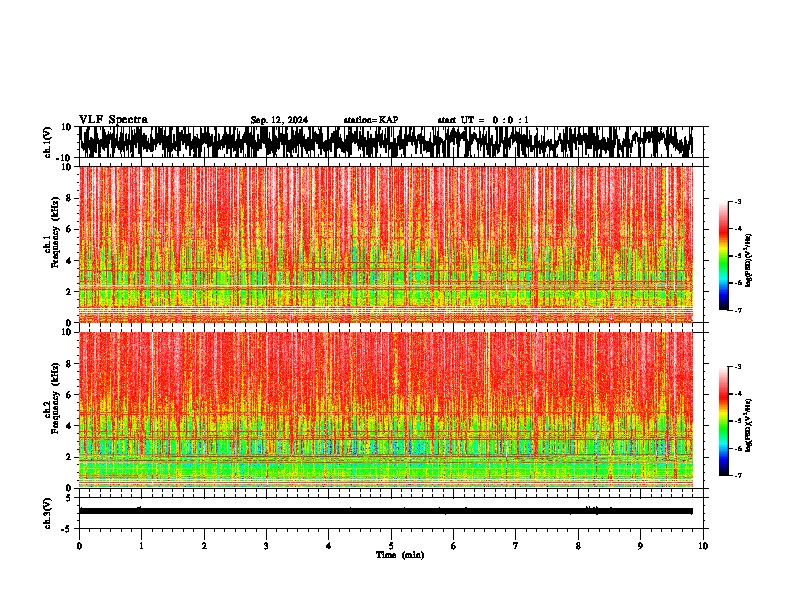Select the Time (min) axis label
Image resolution: width=792 pixels, height=612 pixels.
click(400, 555)
